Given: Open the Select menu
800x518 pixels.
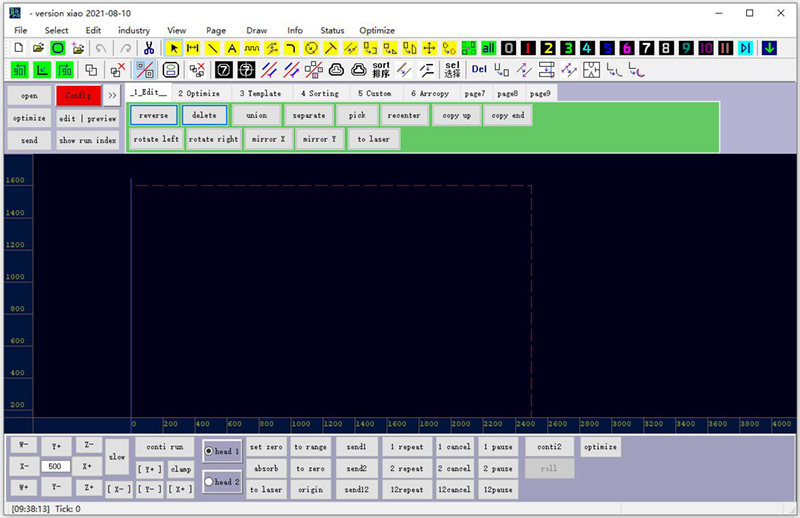Looking at the screenshot, I should coord(56,30).
